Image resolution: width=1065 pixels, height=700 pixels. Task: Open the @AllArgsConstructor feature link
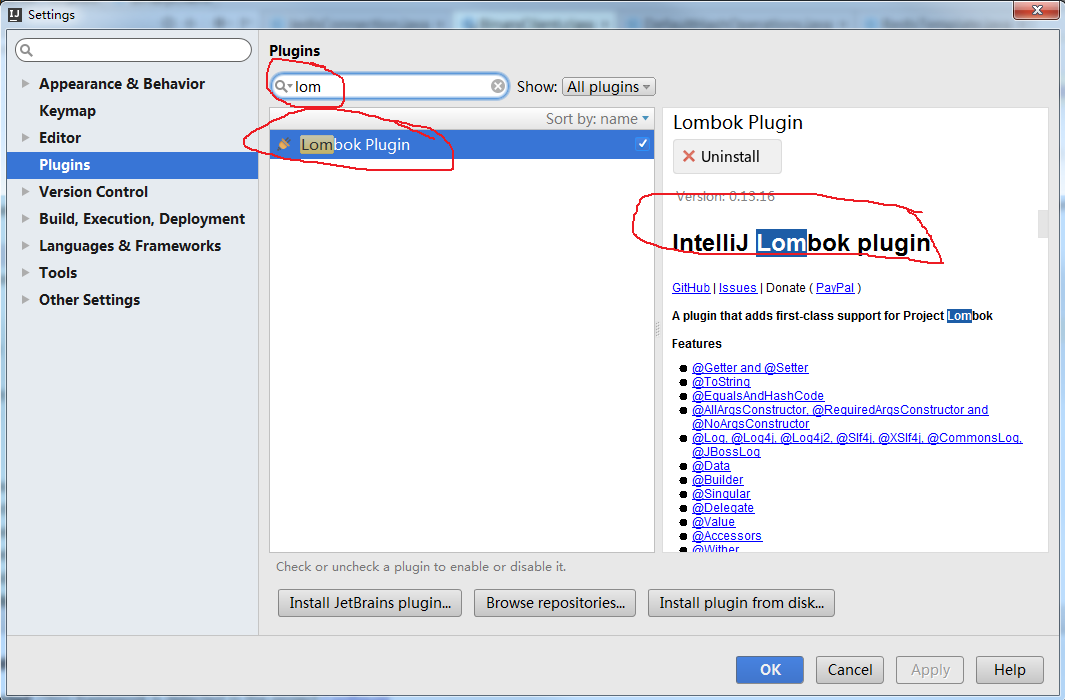point(840,417)
